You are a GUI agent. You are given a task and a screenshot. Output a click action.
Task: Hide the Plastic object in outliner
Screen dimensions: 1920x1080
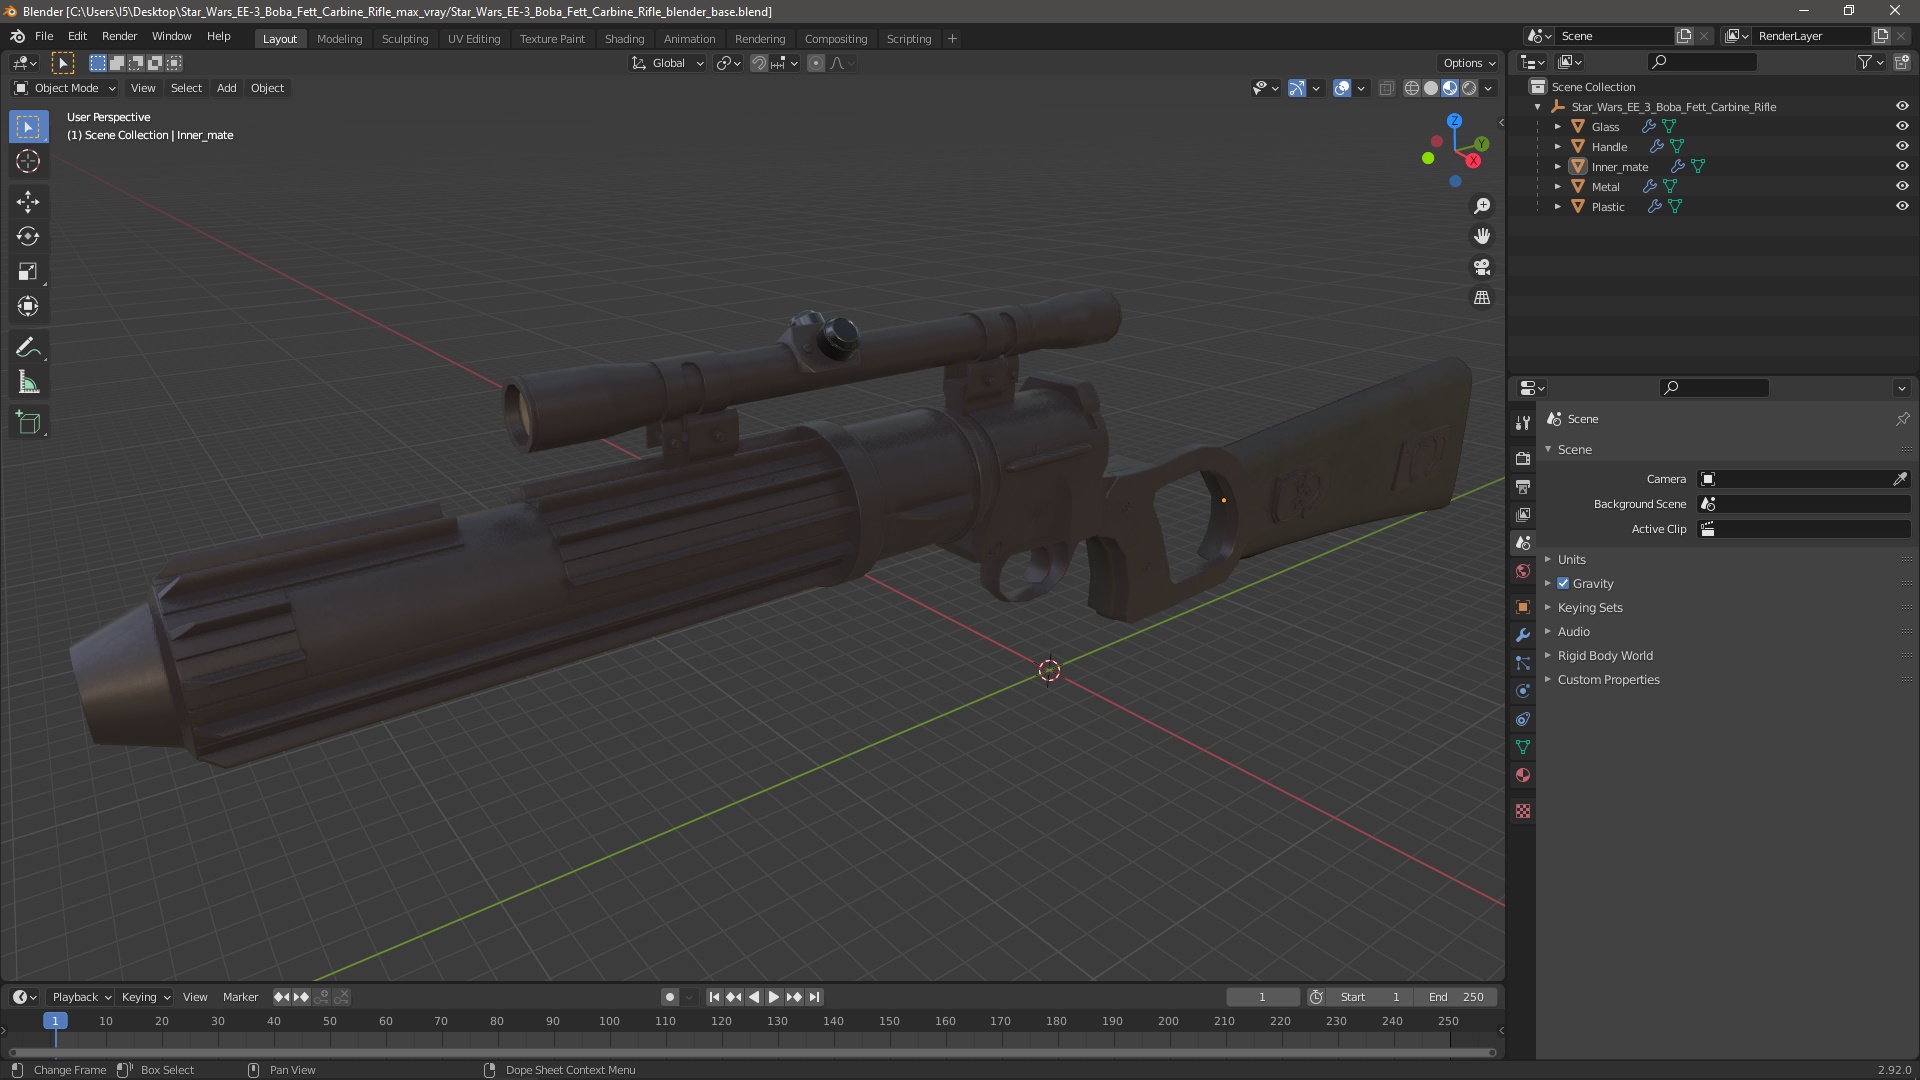pos(1902,206)
